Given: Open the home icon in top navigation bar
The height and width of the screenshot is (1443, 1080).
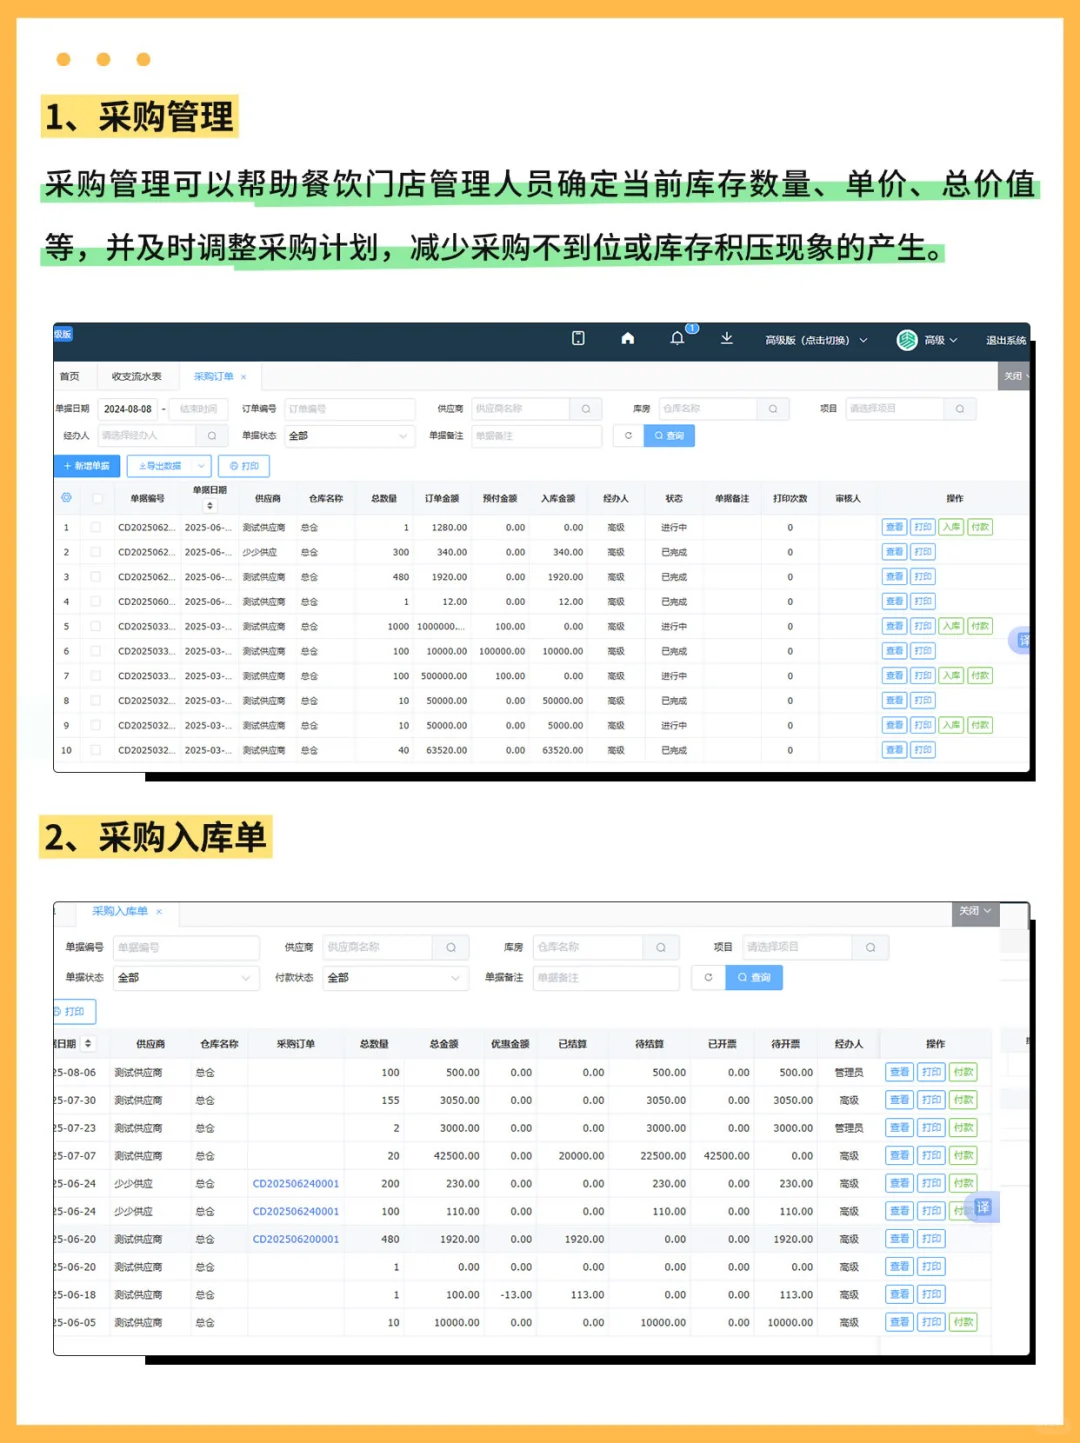Looking at the screenshot, I should (627, 339).
